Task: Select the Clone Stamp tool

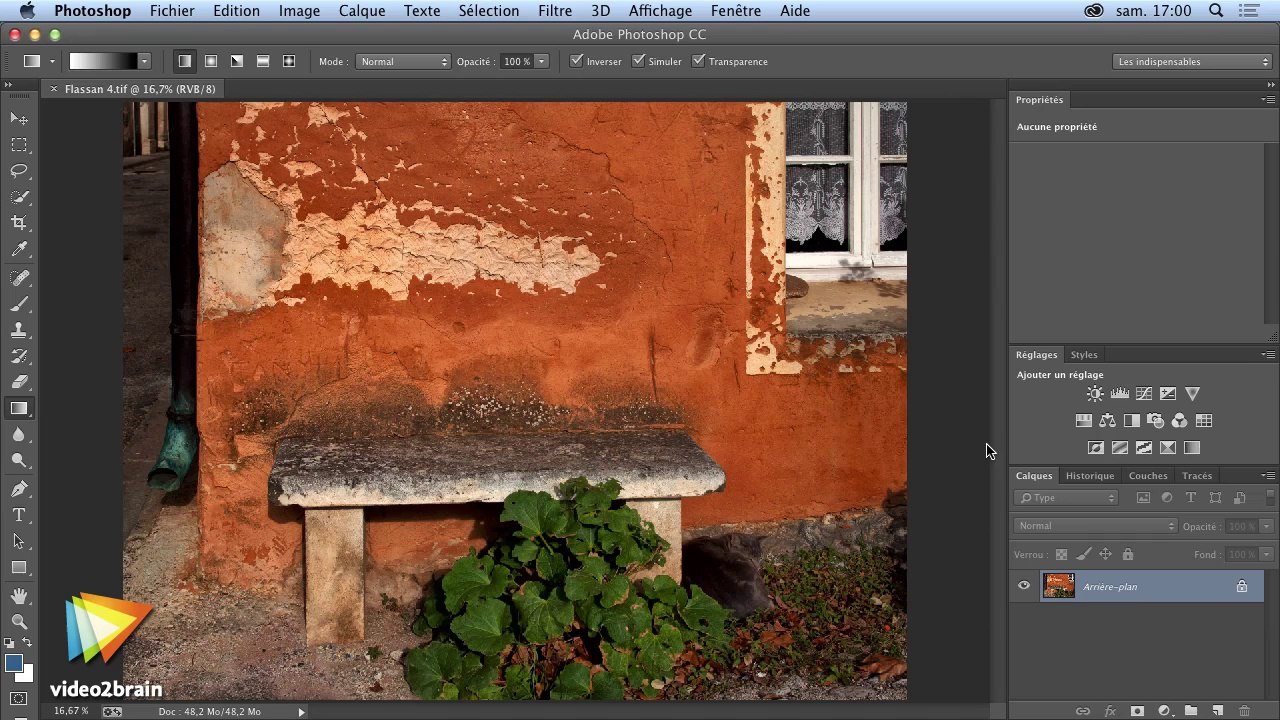Action: pyautogui.click(x=19, y=329)
